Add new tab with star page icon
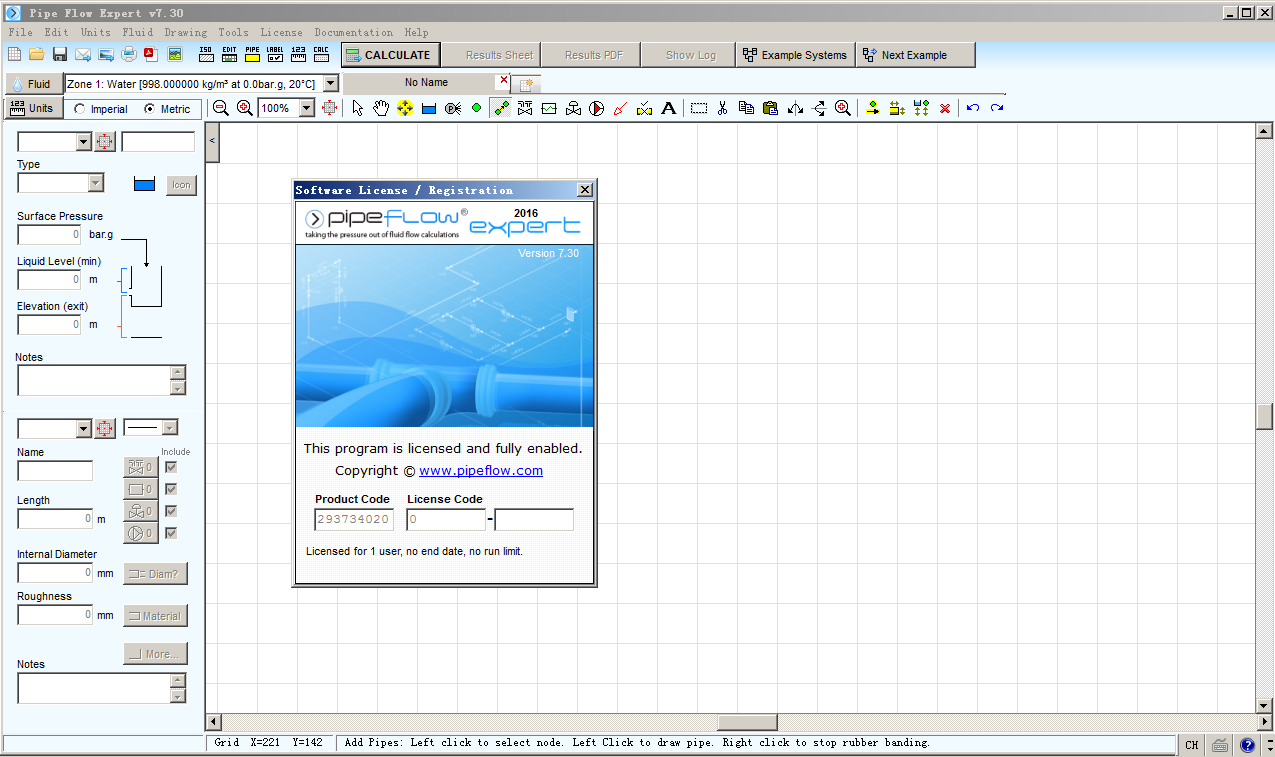1275x757 pixels. (525, 85)
